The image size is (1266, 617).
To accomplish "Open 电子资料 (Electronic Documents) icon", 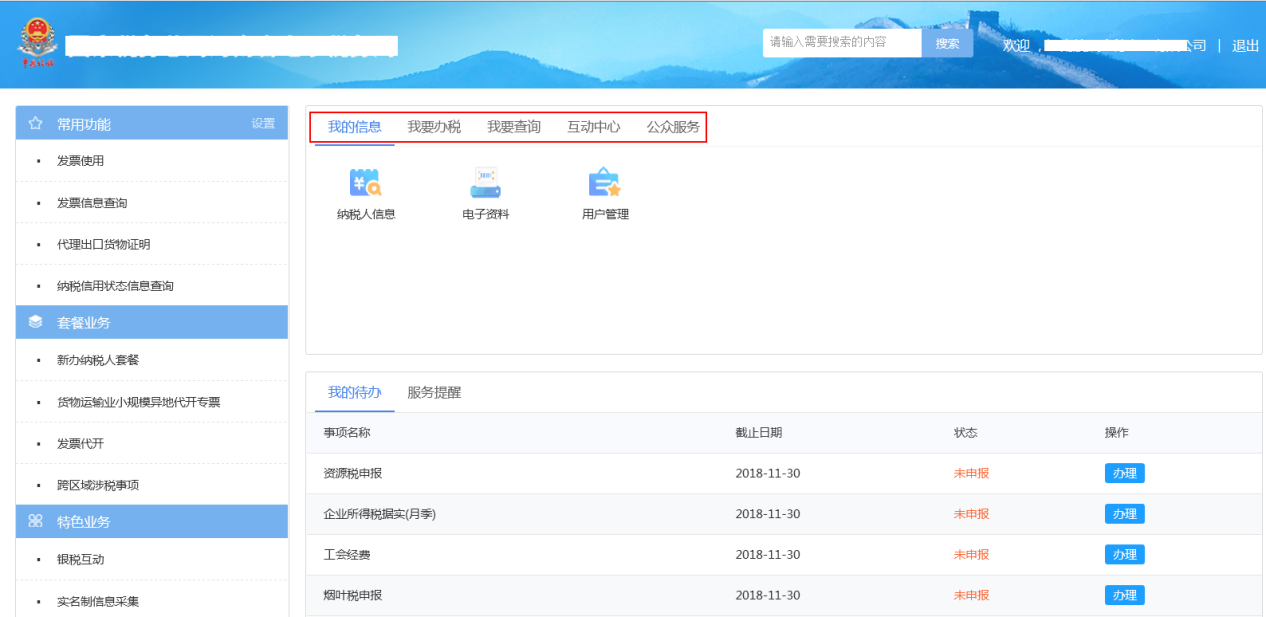I will pos(483,193).
